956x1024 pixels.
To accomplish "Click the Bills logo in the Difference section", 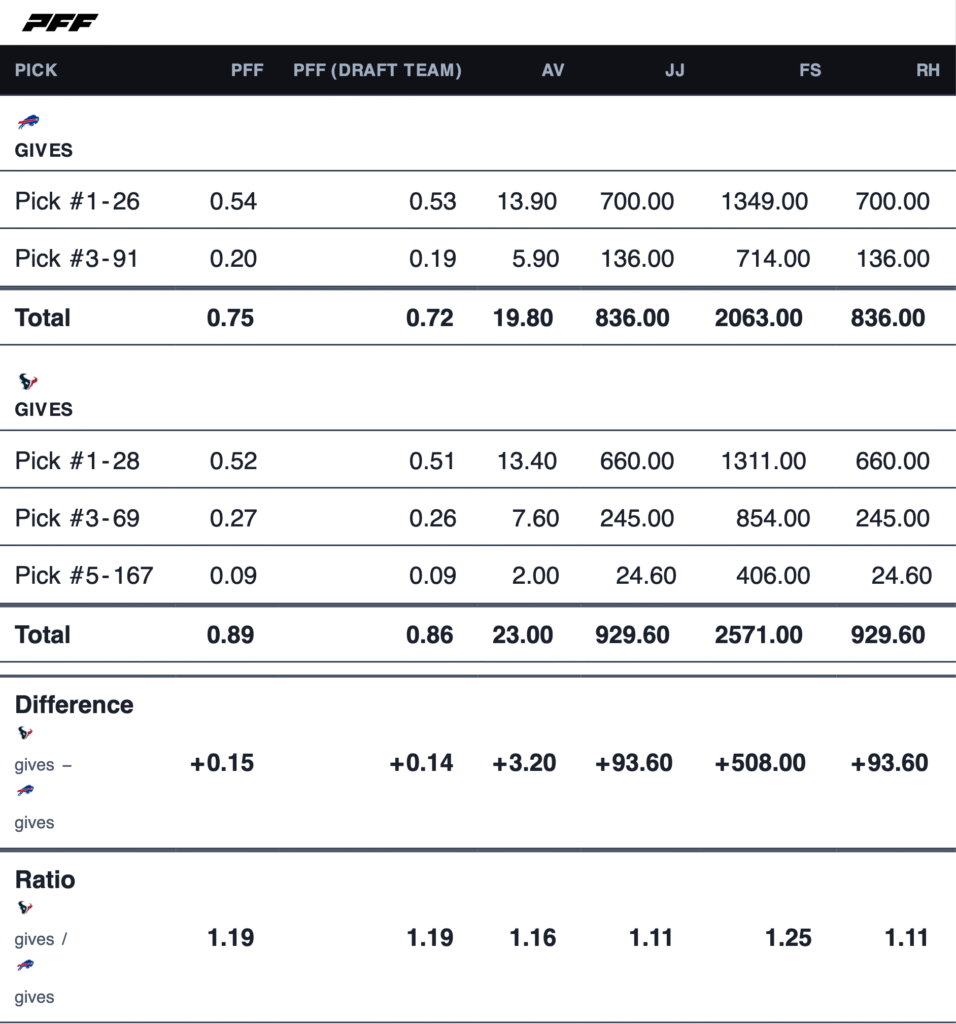I will point(25,791).
